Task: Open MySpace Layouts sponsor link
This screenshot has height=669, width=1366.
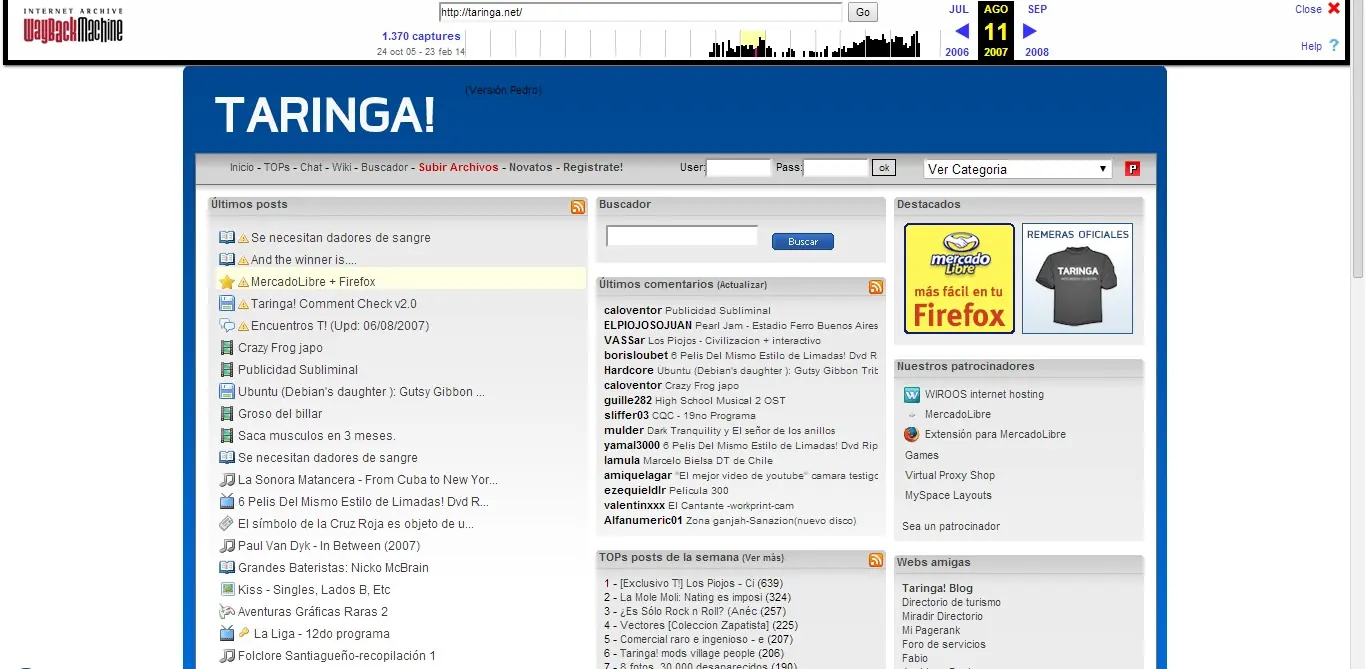Action: point(948,495)
